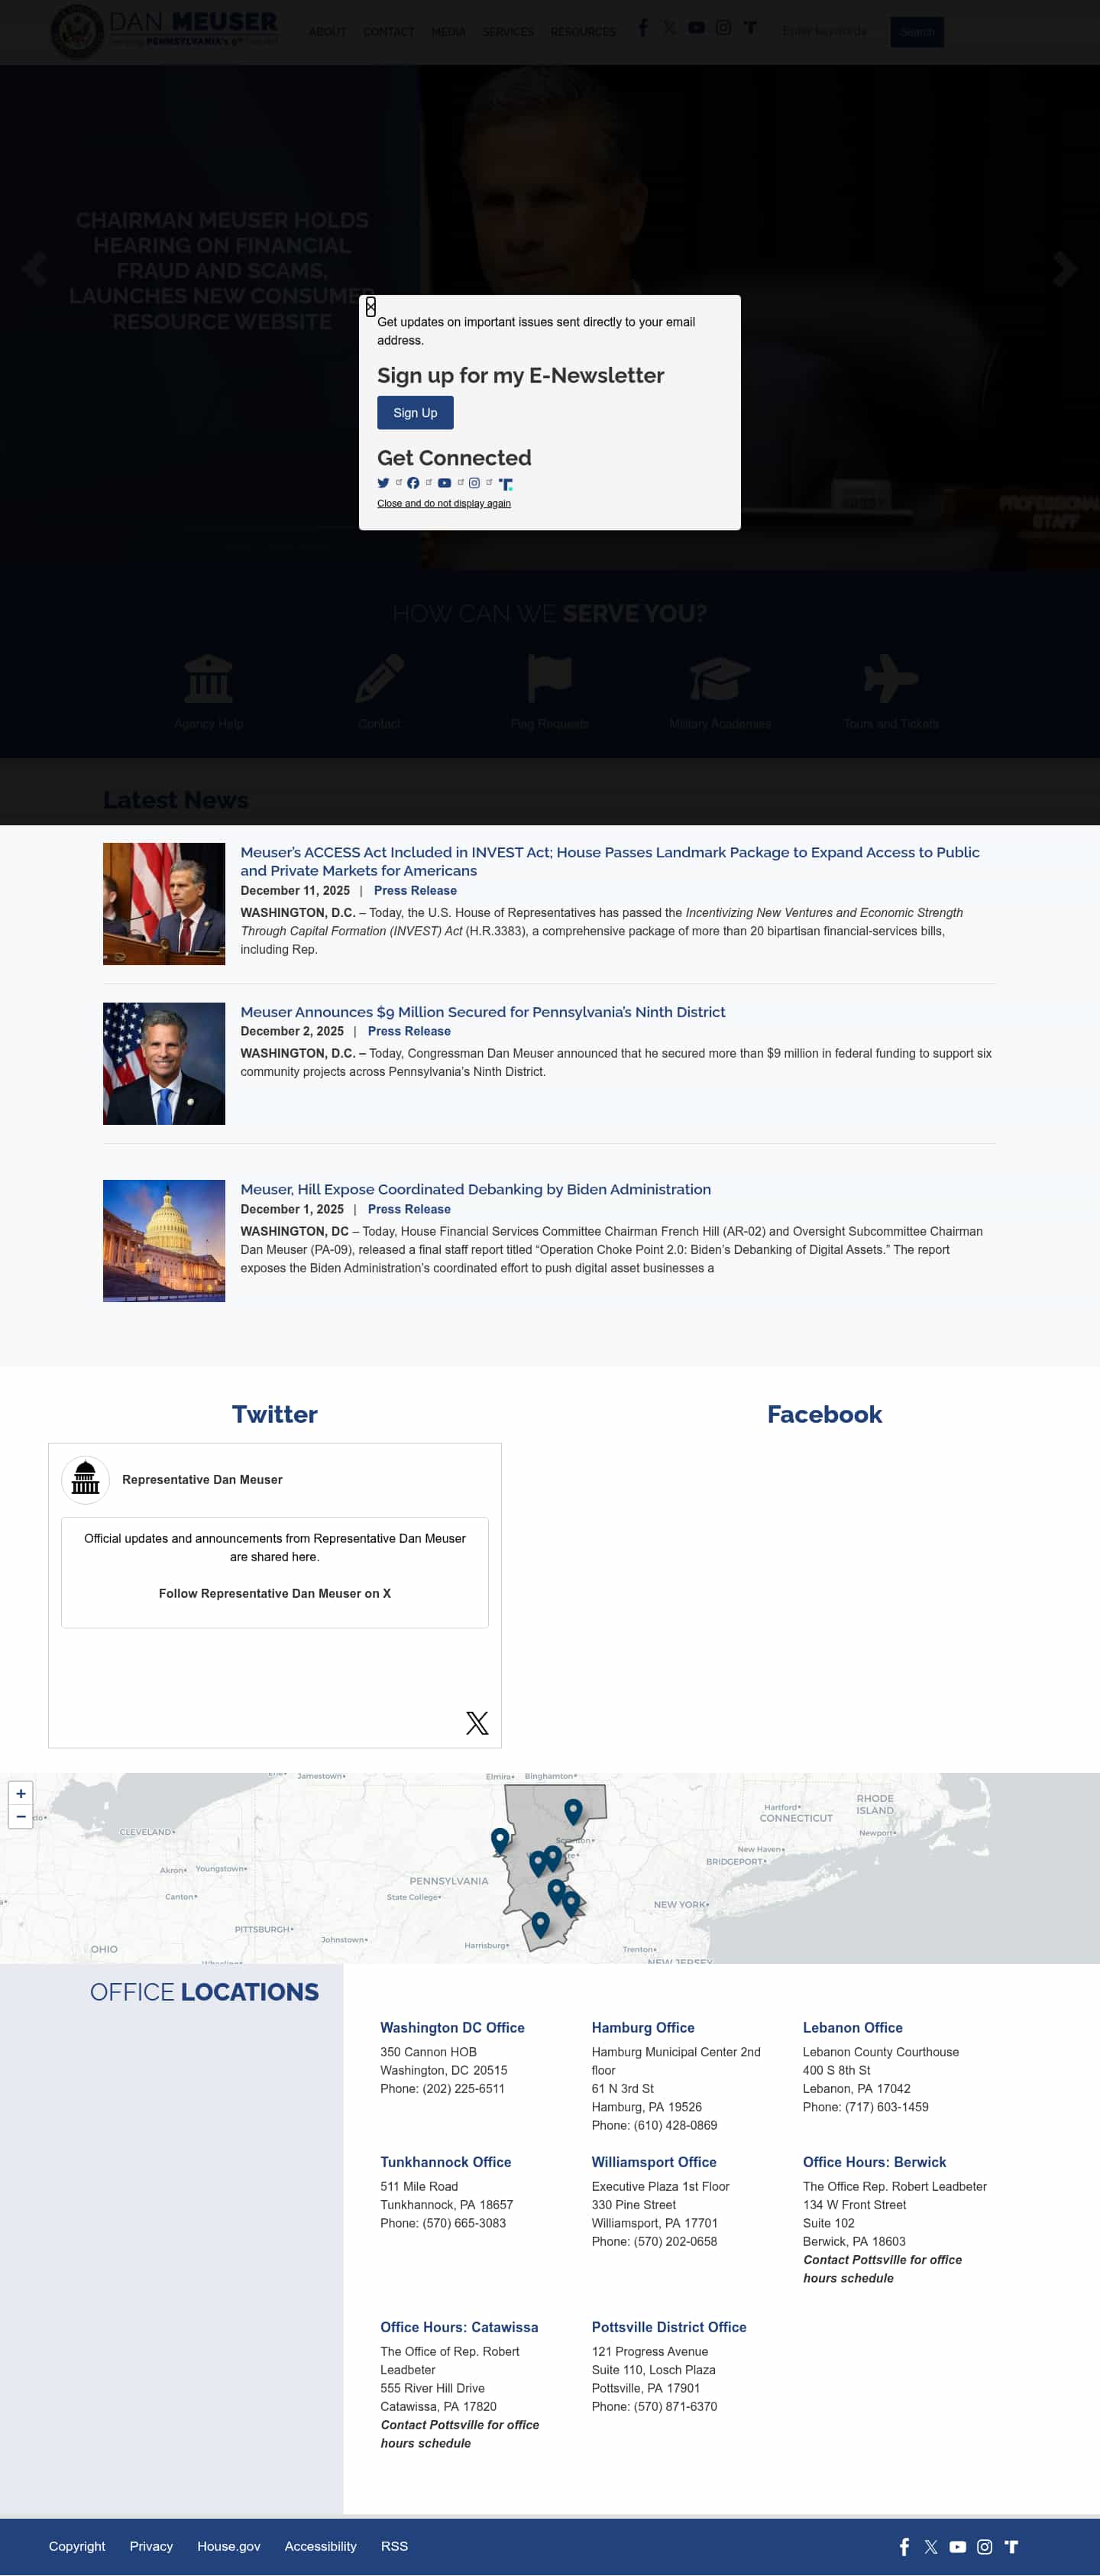
Task: Open the ABOUT menu in header
Action: [327, 32]
